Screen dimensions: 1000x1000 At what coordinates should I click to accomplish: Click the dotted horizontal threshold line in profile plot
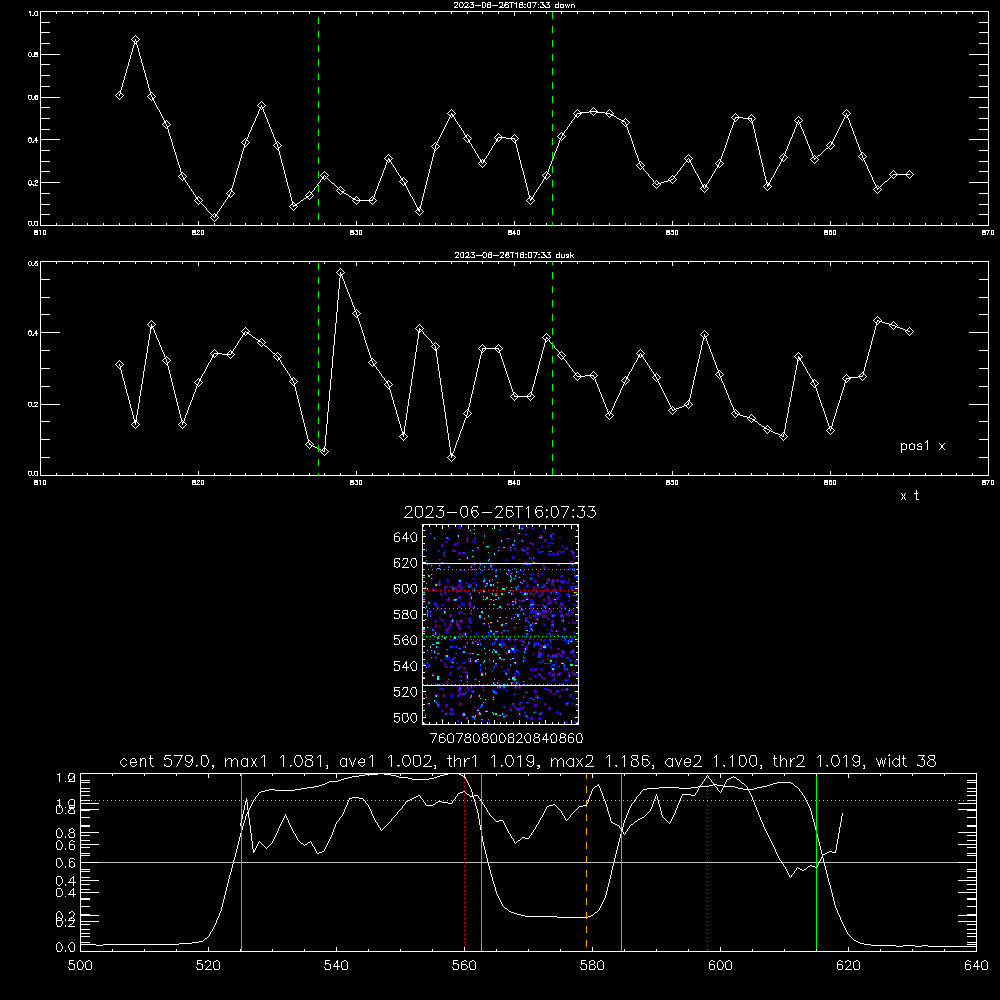[x=528, y=800]
